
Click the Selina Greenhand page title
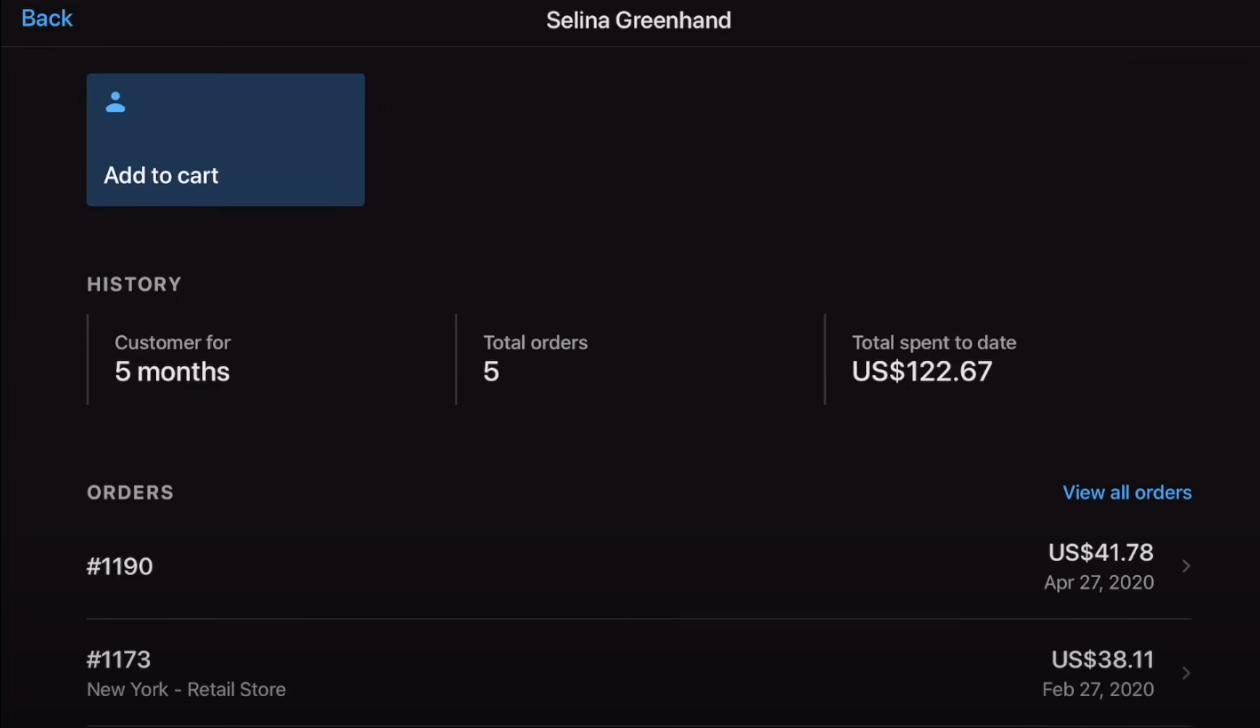pyautogui.click(x=638, y=20)
